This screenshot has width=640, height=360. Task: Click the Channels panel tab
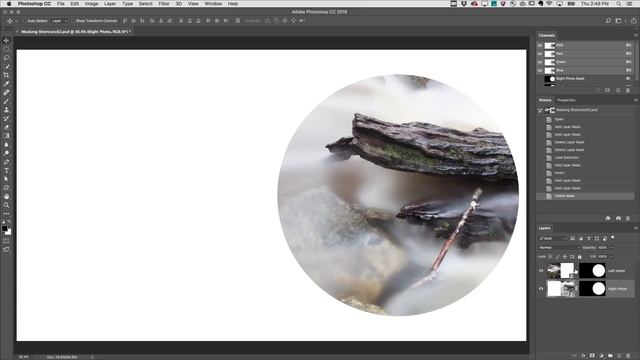pos(547,36)
